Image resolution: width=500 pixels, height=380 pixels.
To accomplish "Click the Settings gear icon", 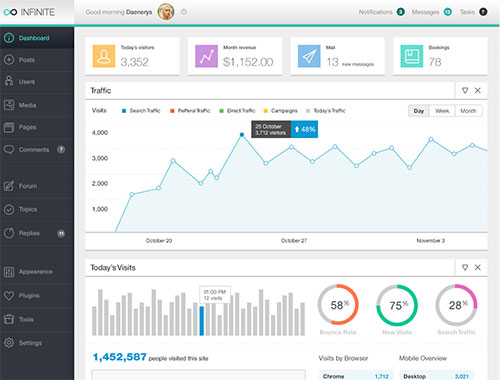I will [x=9, y=343].
